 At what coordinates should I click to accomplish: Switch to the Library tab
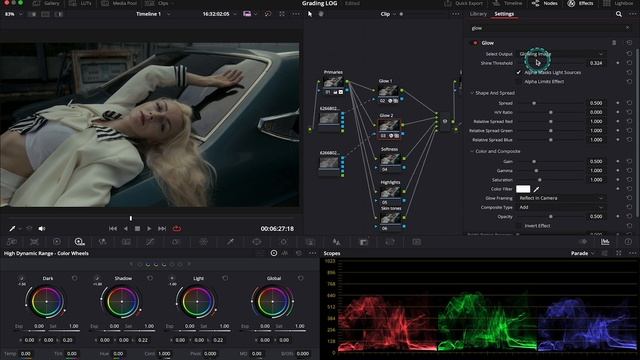(x=478, y=14)
